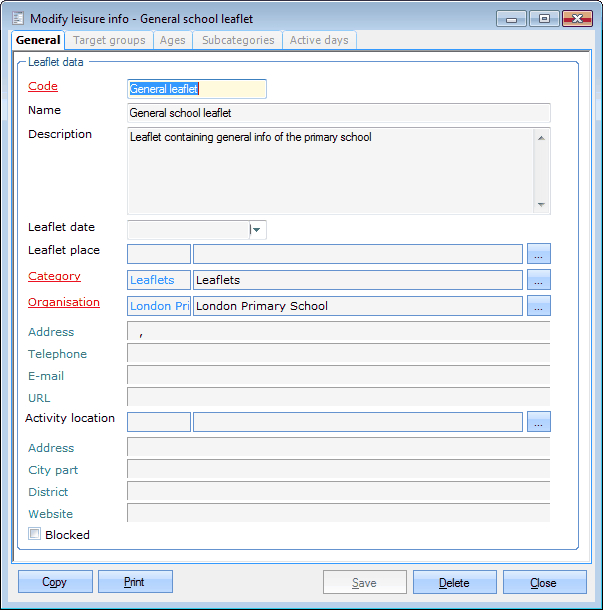Follow the red Organisation link label
Screen dimensions: 603x610
click(x=64, y=302)
